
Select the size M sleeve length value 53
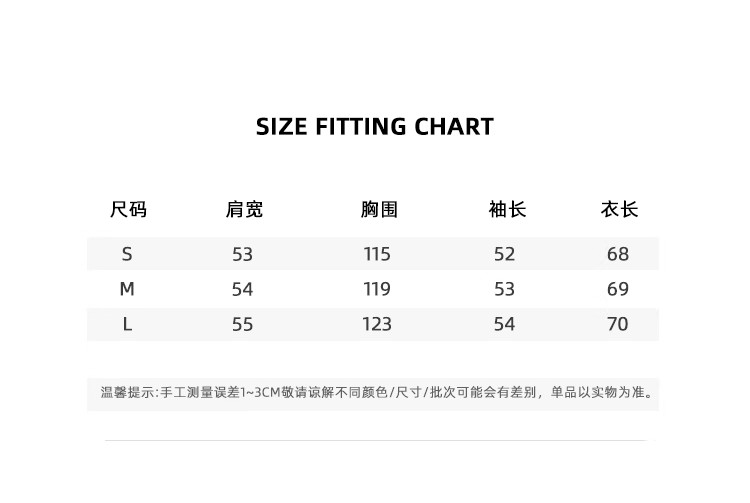click(505, 289)
